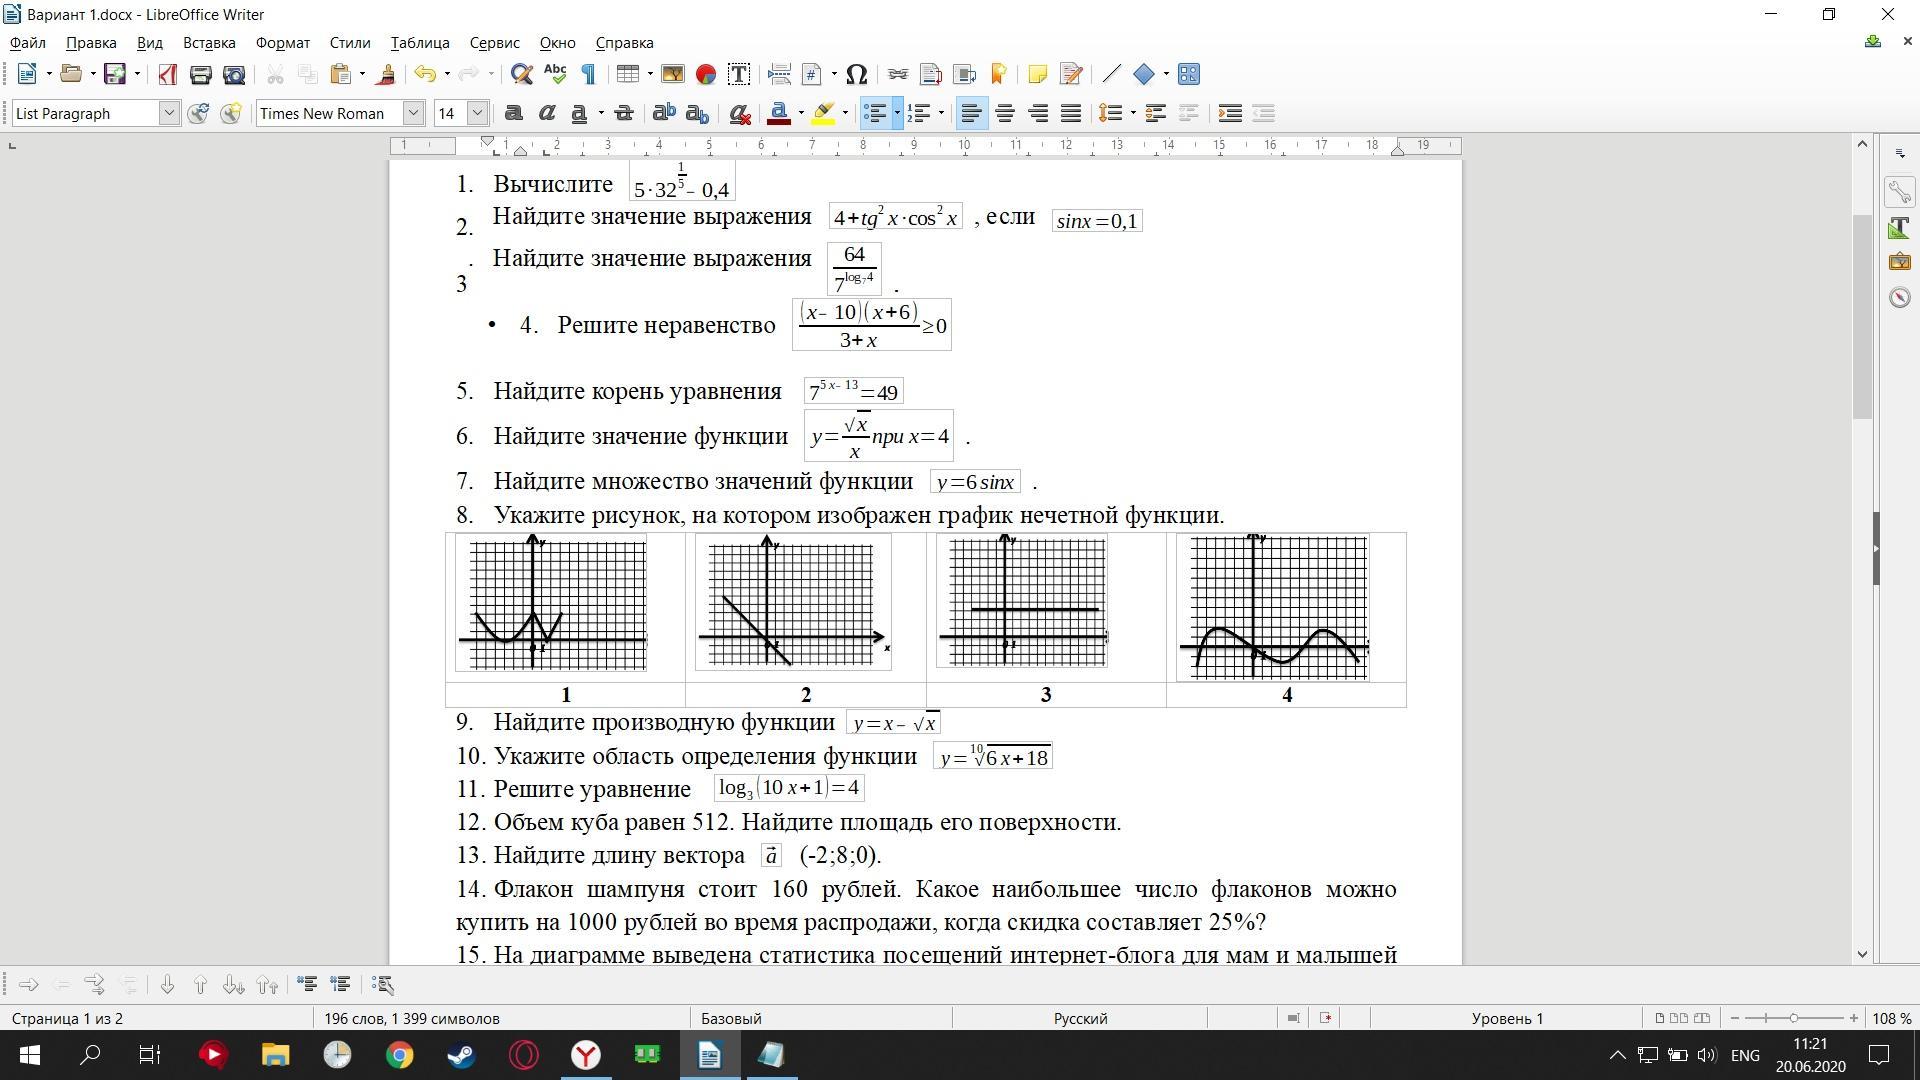Viewport: 1920px width, 1080px height.
Task: Click the clone formatting paintbrush icon
Action: point(387,74)
